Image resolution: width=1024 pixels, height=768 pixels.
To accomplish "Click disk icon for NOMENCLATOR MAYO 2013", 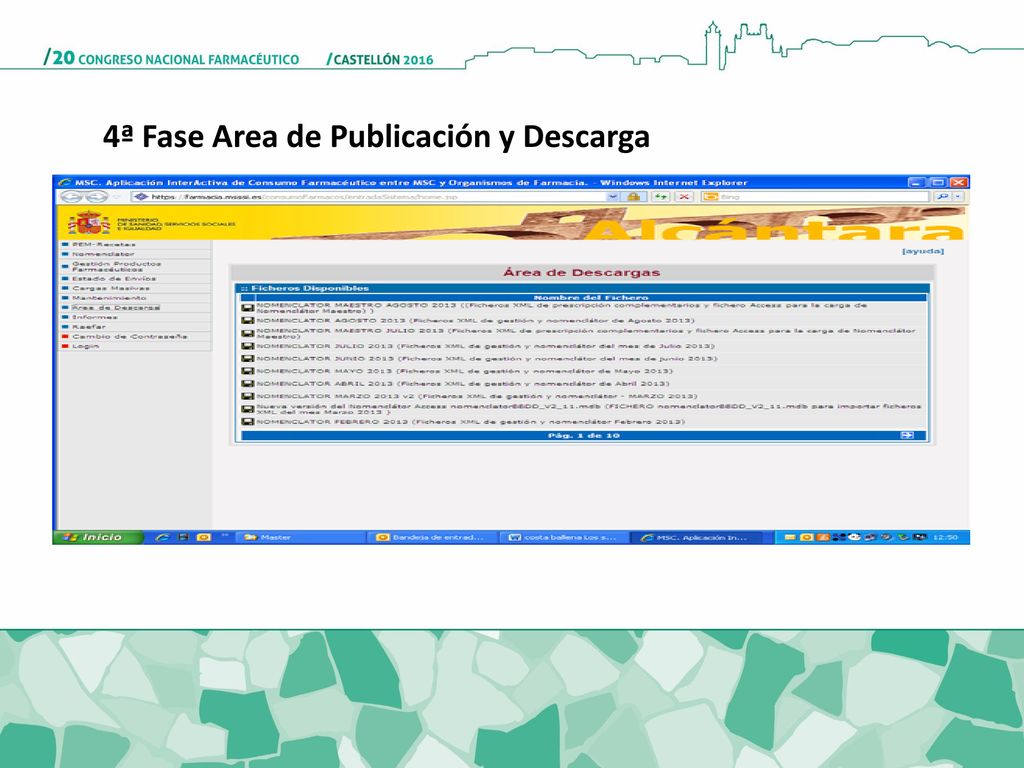I will tap(248, 371).
